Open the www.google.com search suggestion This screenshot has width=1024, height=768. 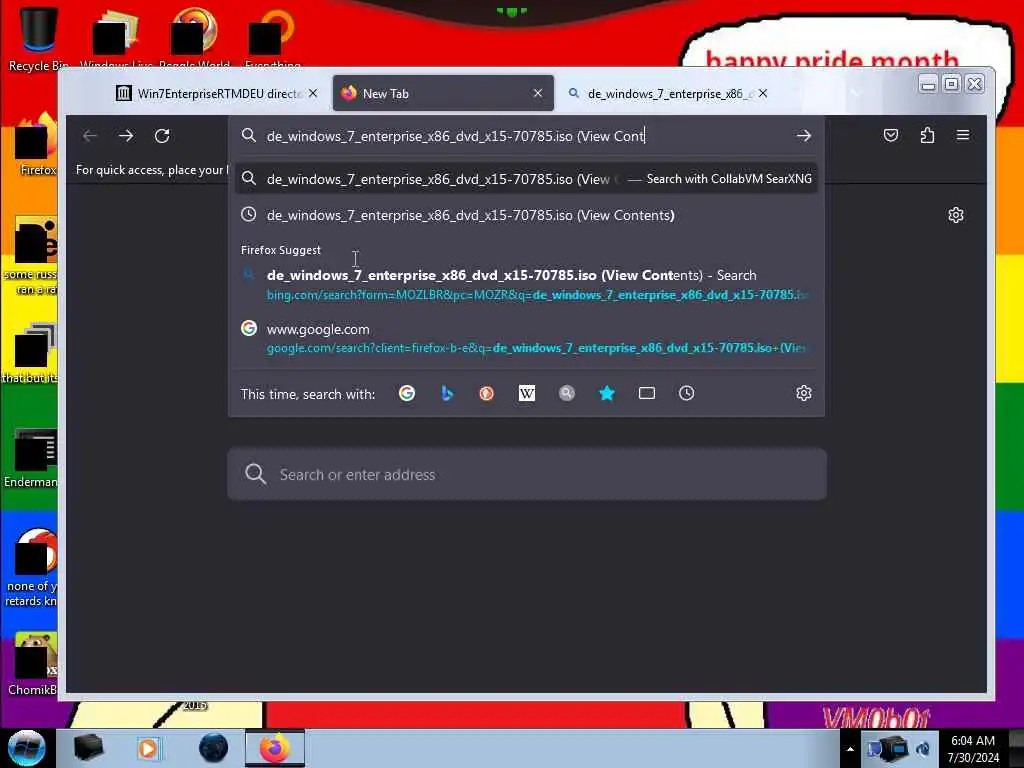526,338
